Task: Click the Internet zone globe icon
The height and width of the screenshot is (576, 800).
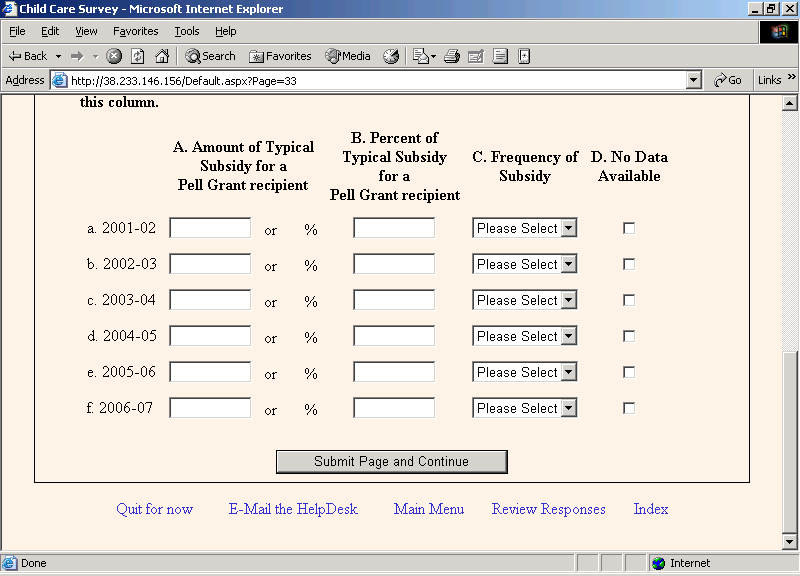Action: tap(659, 563)
